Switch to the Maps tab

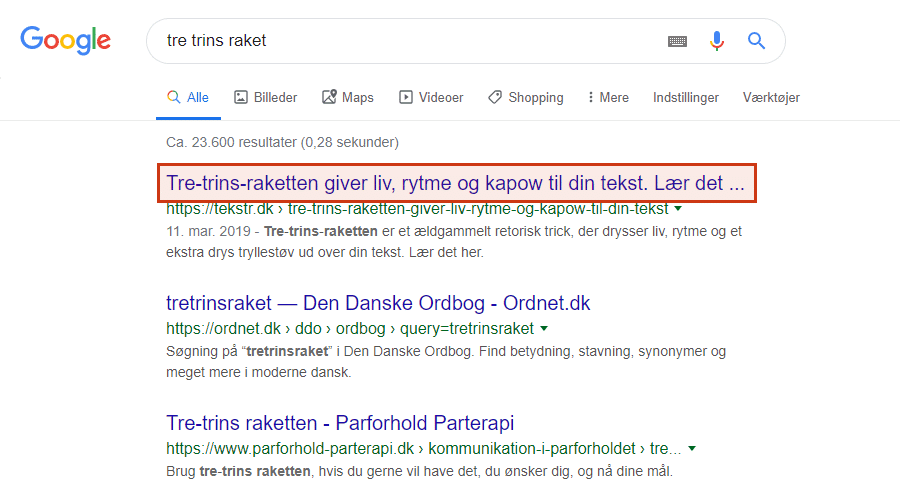[x=348, y=98]
